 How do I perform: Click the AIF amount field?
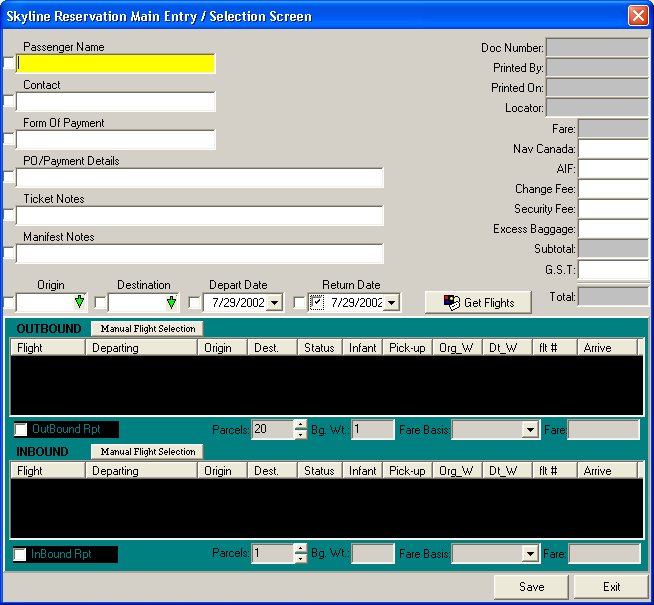click(613, 169)
